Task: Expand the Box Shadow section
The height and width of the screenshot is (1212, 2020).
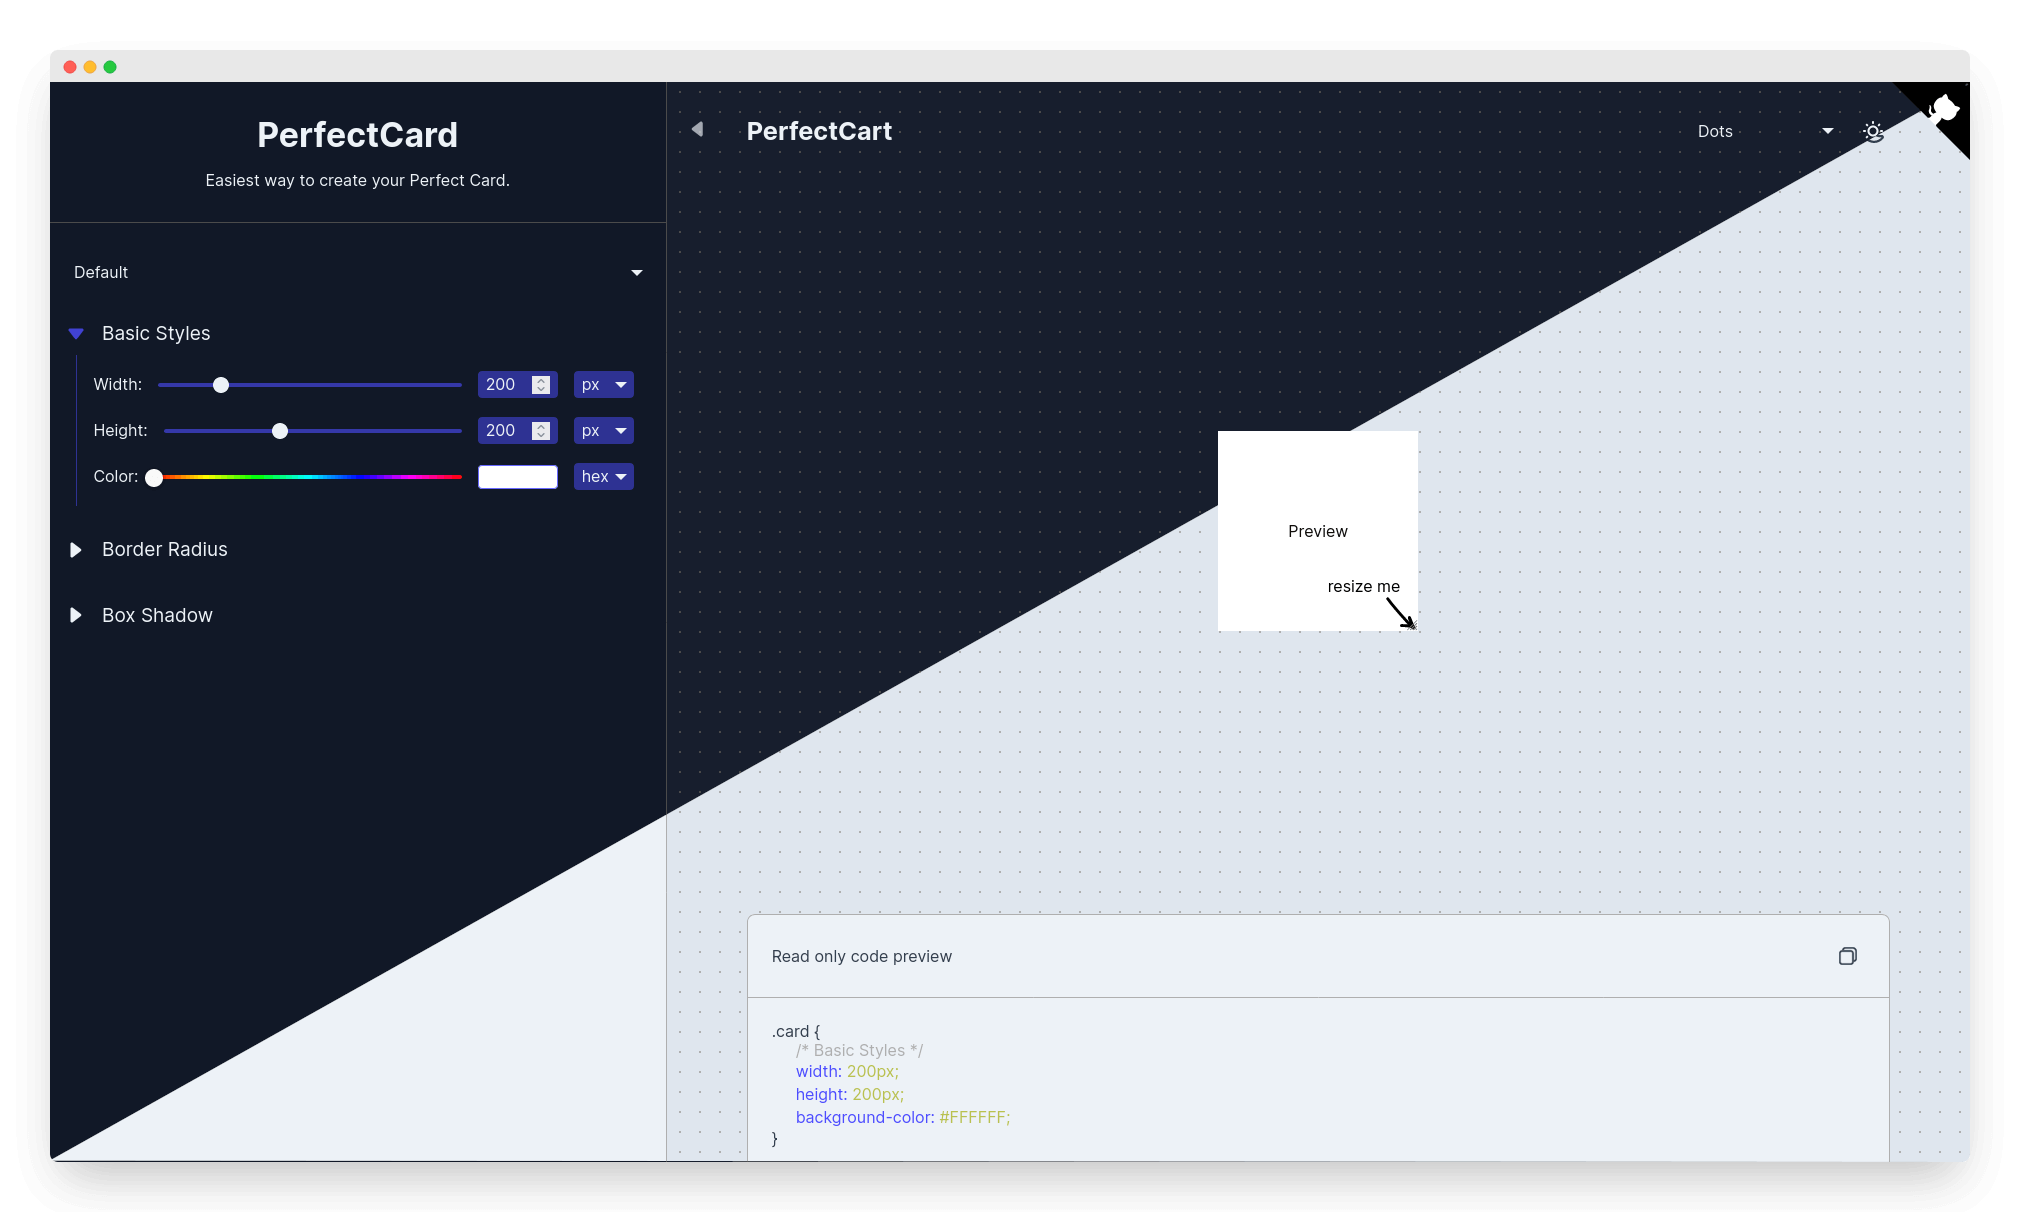Action: click(x=76, y=616)
